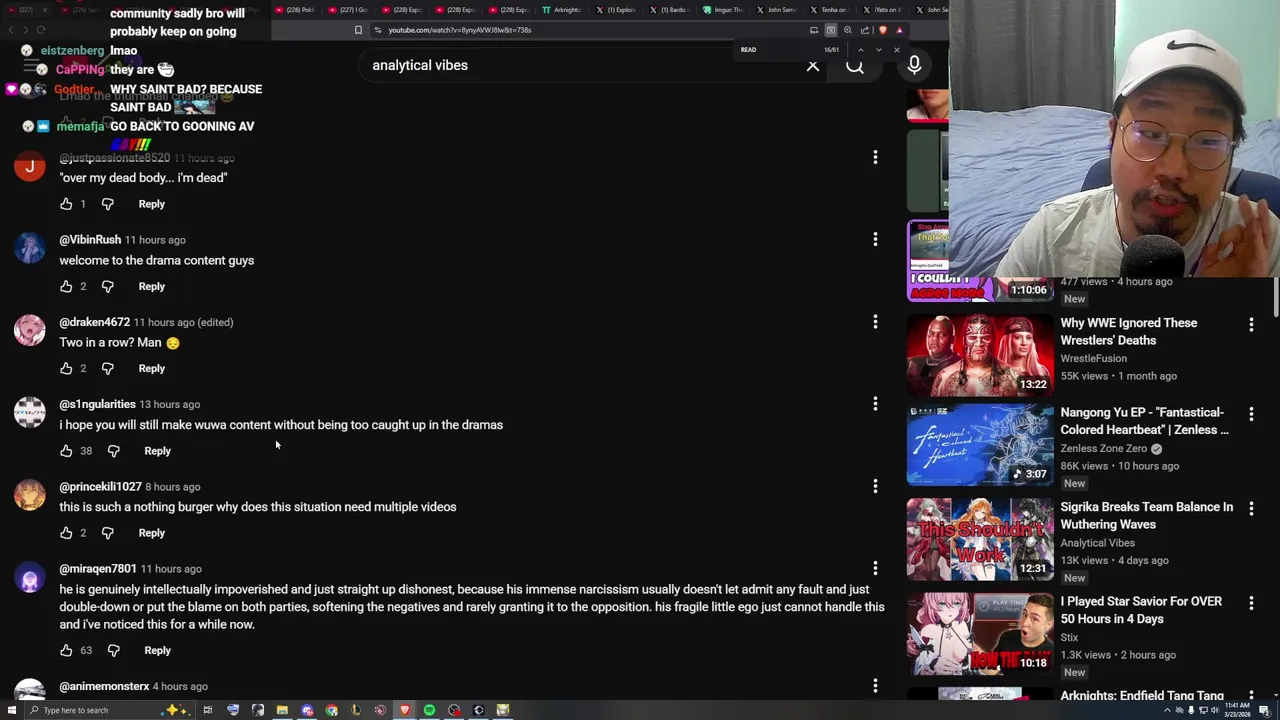Open Brave Rewards triangle icon
The image size is (1280, 720).
pyautogui.click(x=899, y=30)
